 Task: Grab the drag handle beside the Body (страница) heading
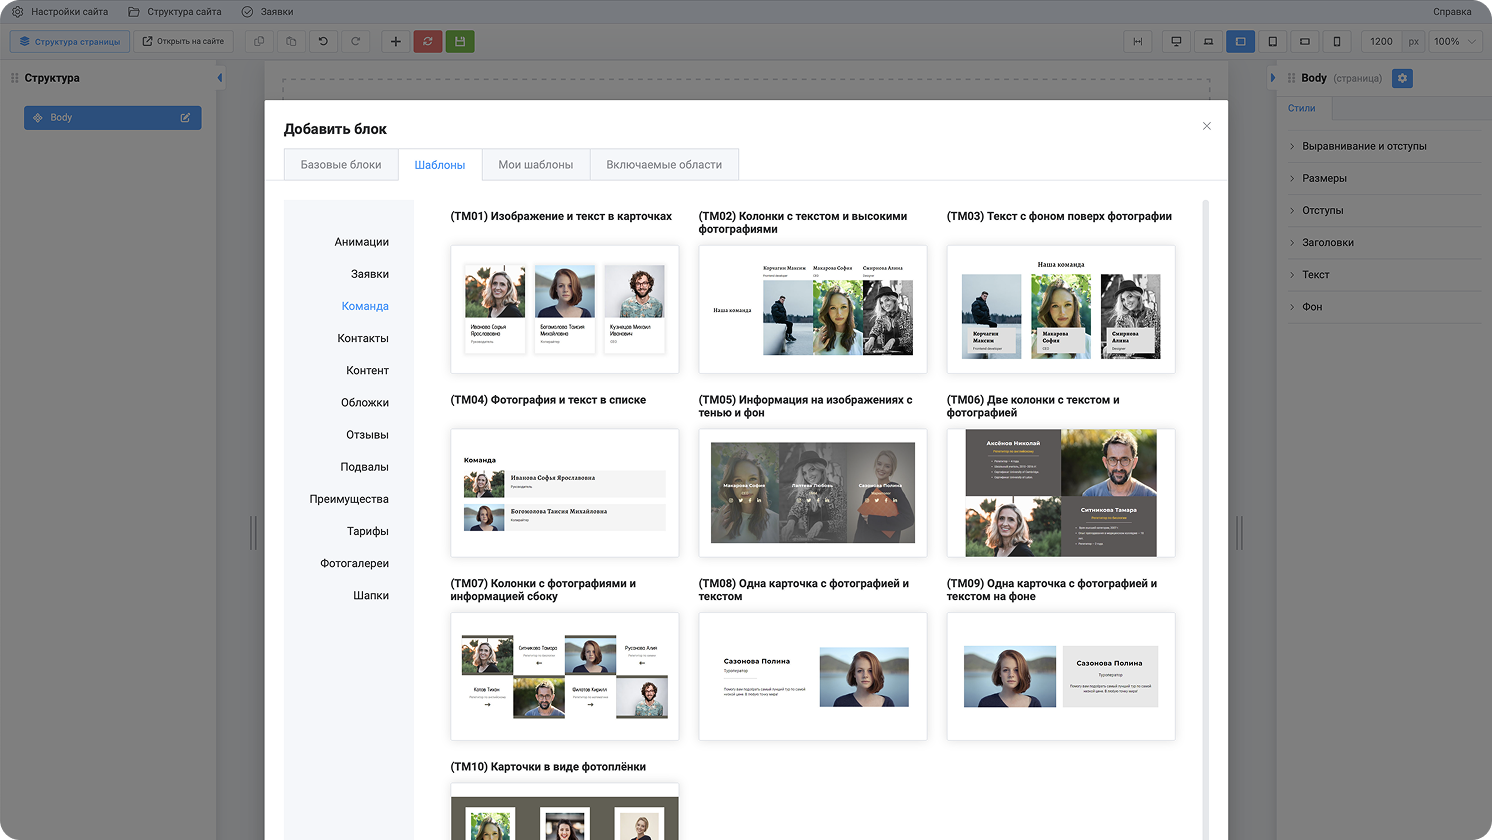[1291, 78]
